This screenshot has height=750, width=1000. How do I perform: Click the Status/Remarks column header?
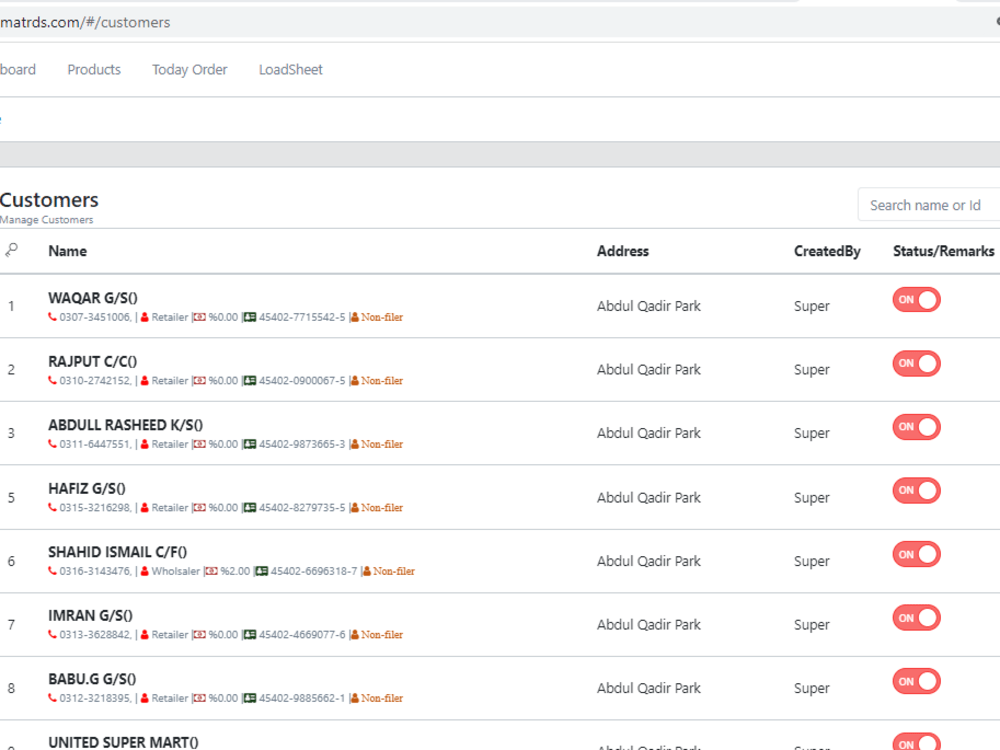pyautogui.click(x=943, y=251)
